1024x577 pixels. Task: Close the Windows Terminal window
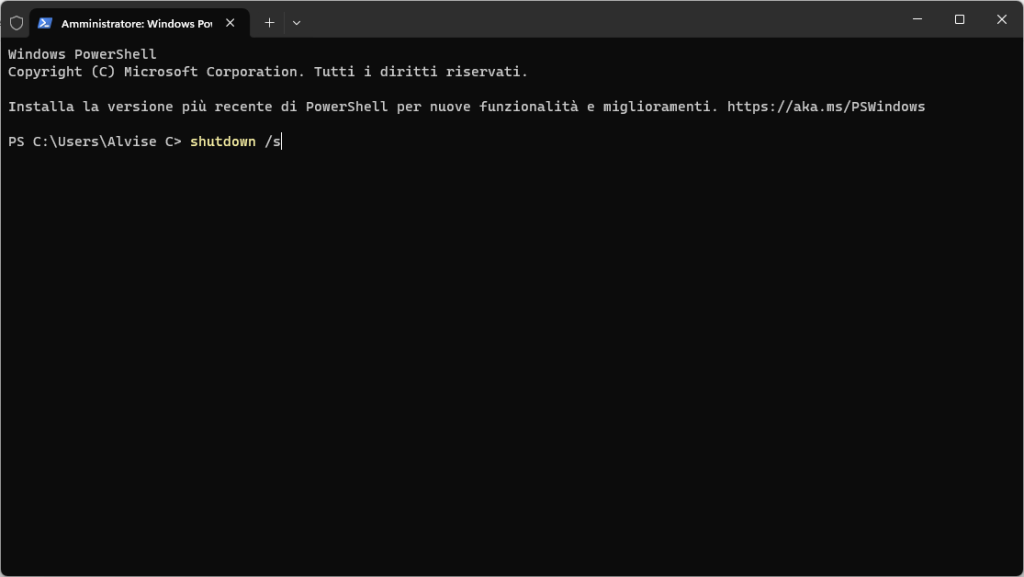coord(1001,19)
